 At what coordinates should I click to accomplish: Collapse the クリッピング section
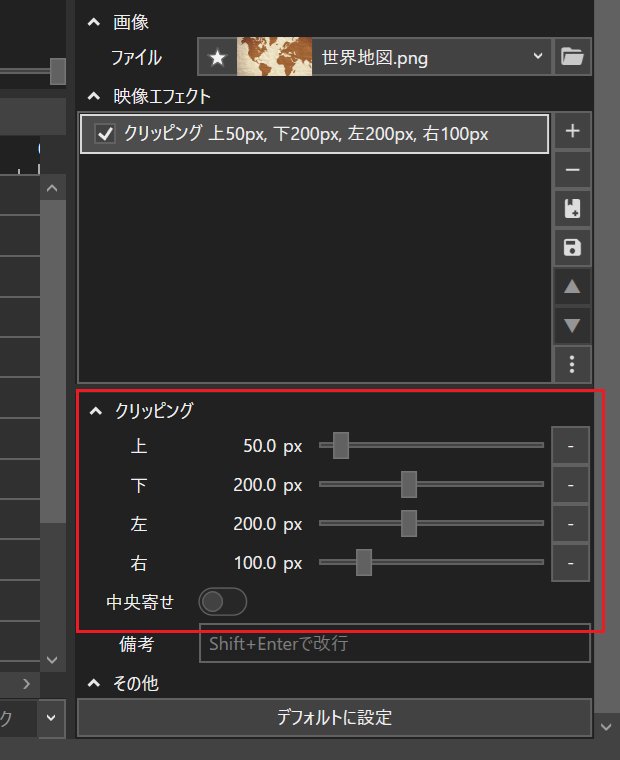pos(94,409)
